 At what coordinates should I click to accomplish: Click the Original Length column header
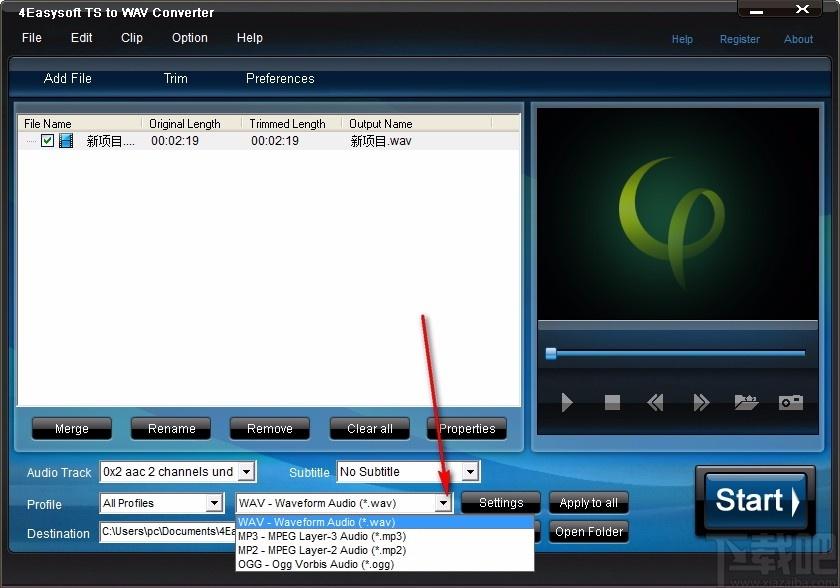point(192,124)
